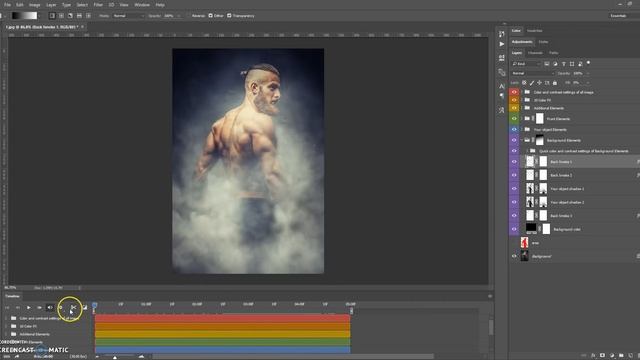Open the gradient Mode dropdown in options bar
This screenshot has height=360, width=640.
pos(128,16)
